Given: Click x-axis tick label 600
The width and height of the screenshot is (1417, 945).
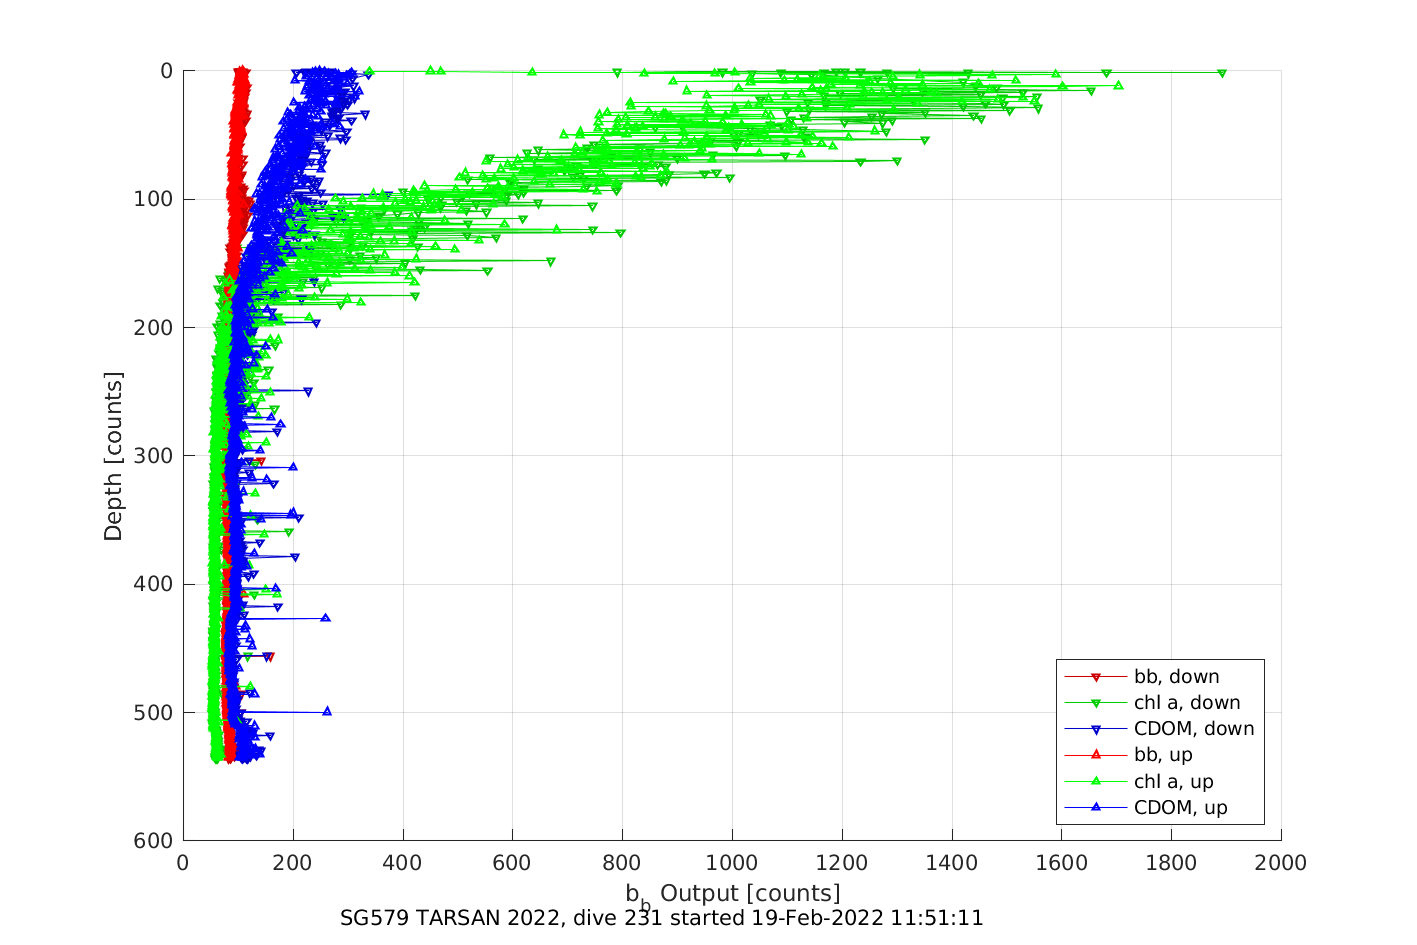Looking at the screenshot, I should pyautogui.click(x=512, y=863).
